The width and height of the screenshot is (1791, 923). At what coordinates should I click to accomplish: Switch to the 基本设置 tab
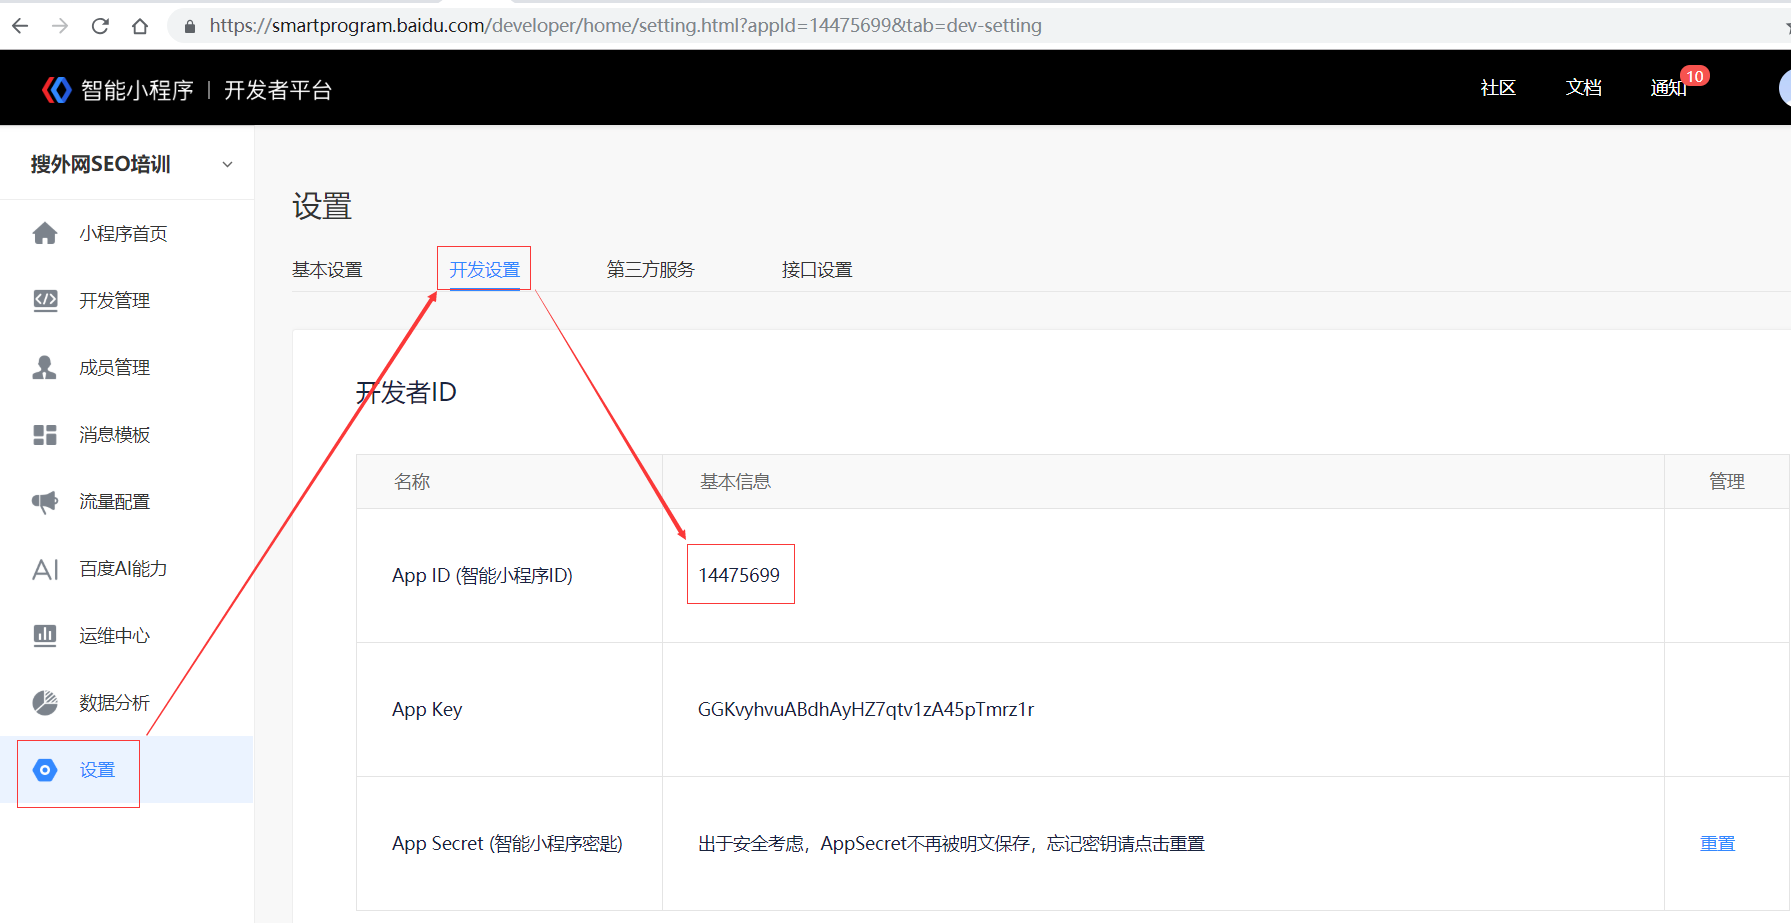pyautogui.click(x=327, y=270)
